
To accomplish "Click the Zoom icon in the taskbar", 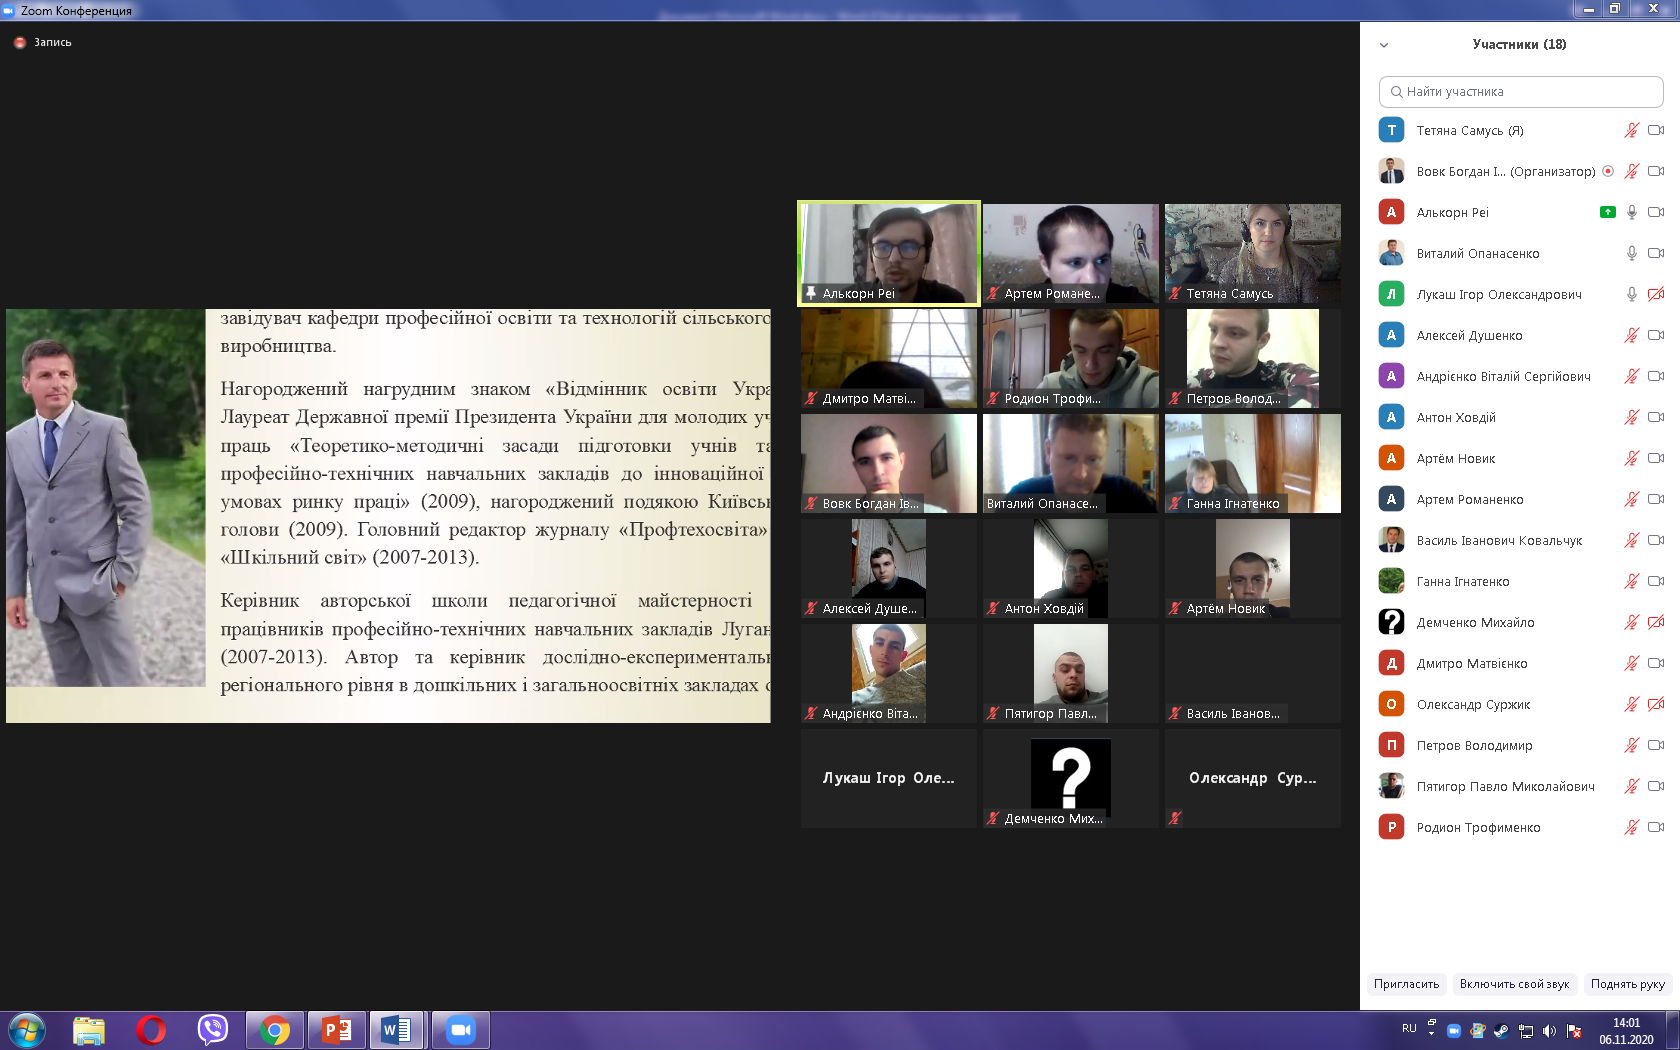I will pyautogui.click(x=460, y=1029).
